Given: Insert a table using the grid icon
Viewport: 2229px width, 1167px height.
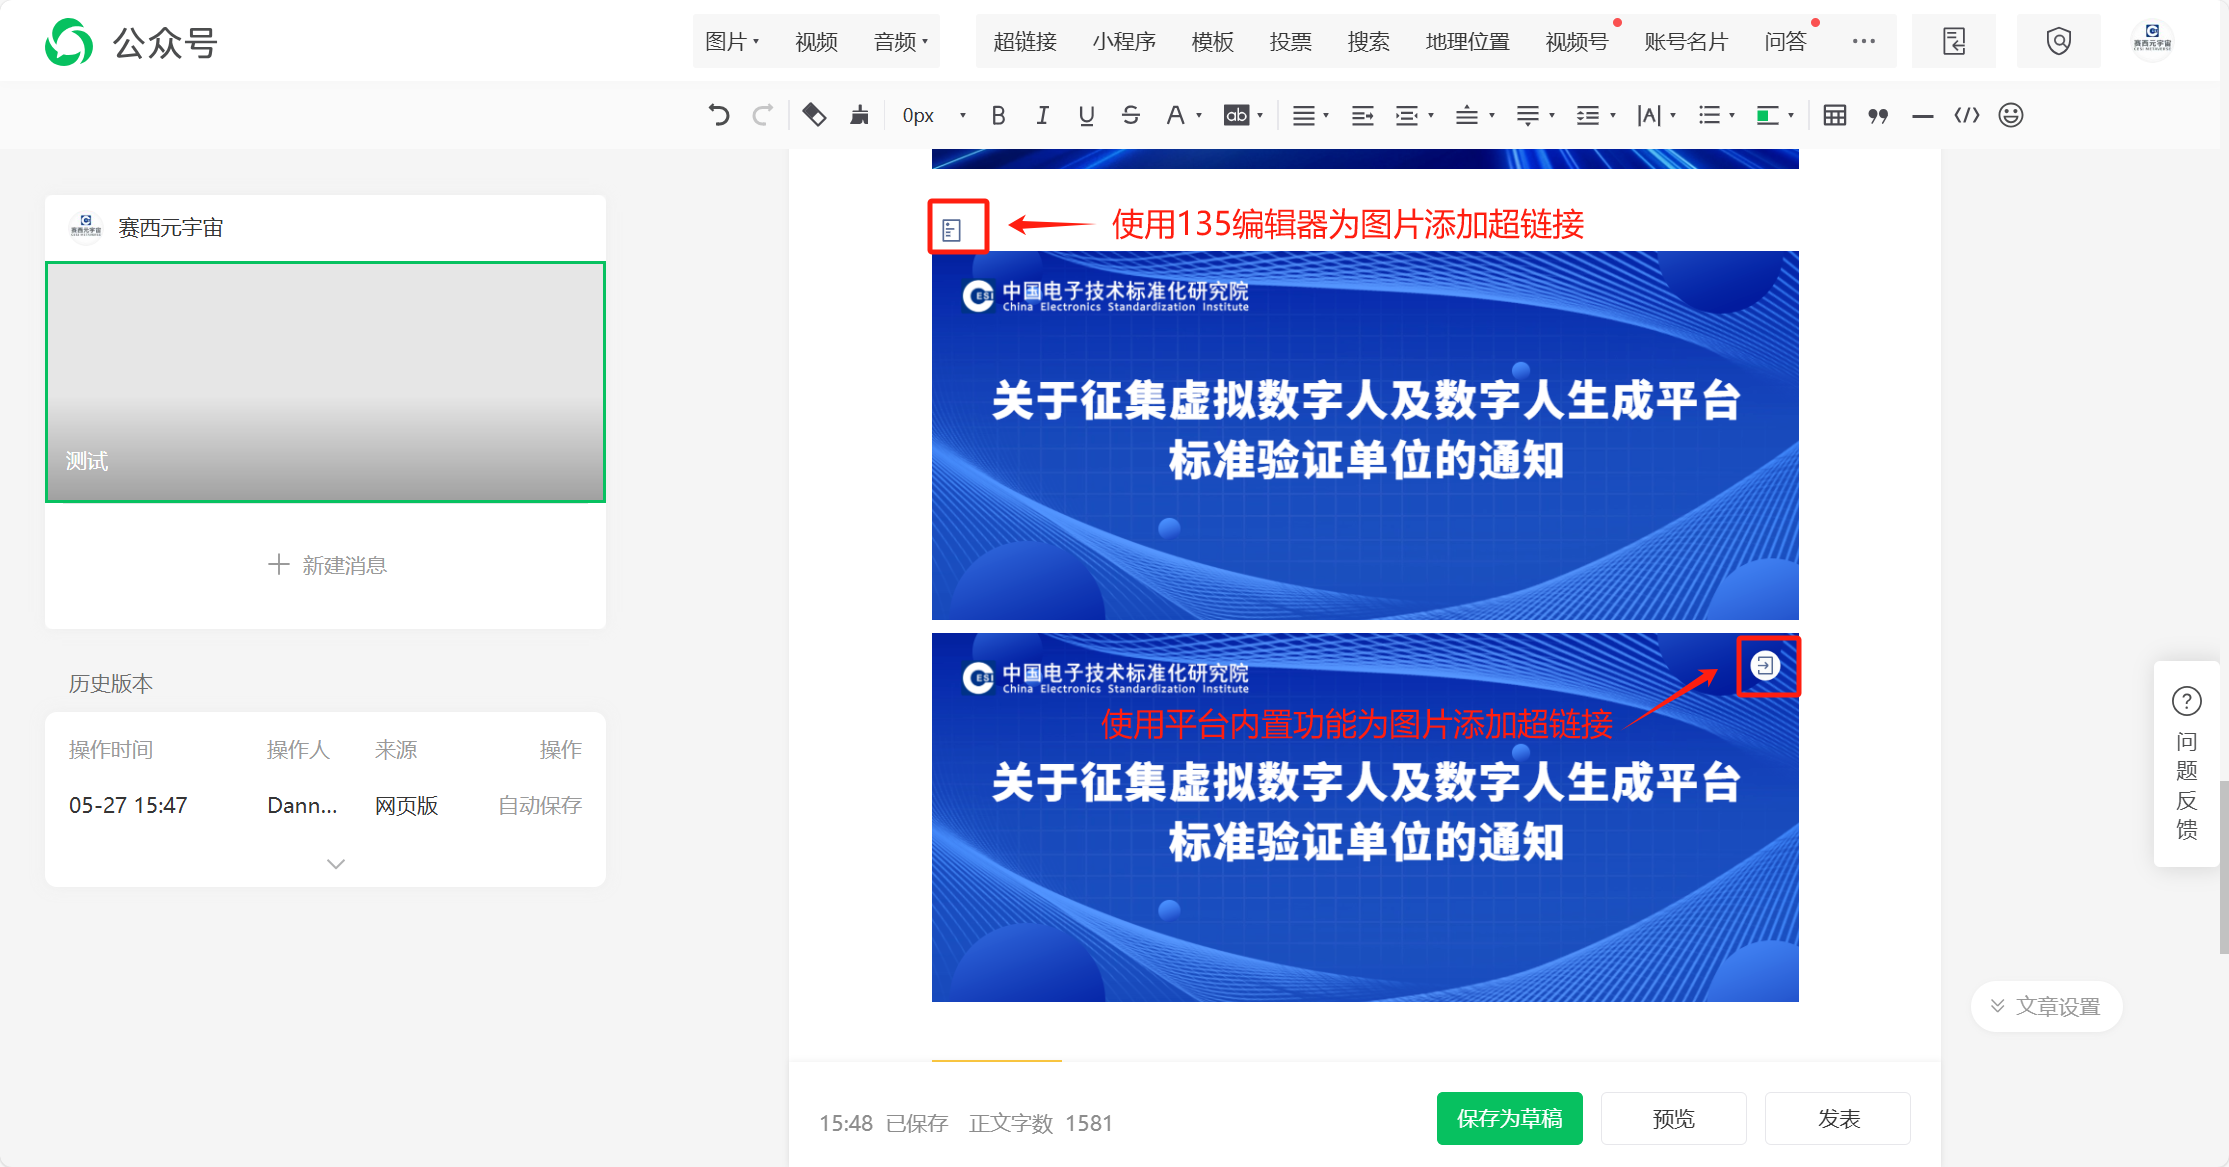Looking at the screenshot, I should click(x=1834, y=115).
